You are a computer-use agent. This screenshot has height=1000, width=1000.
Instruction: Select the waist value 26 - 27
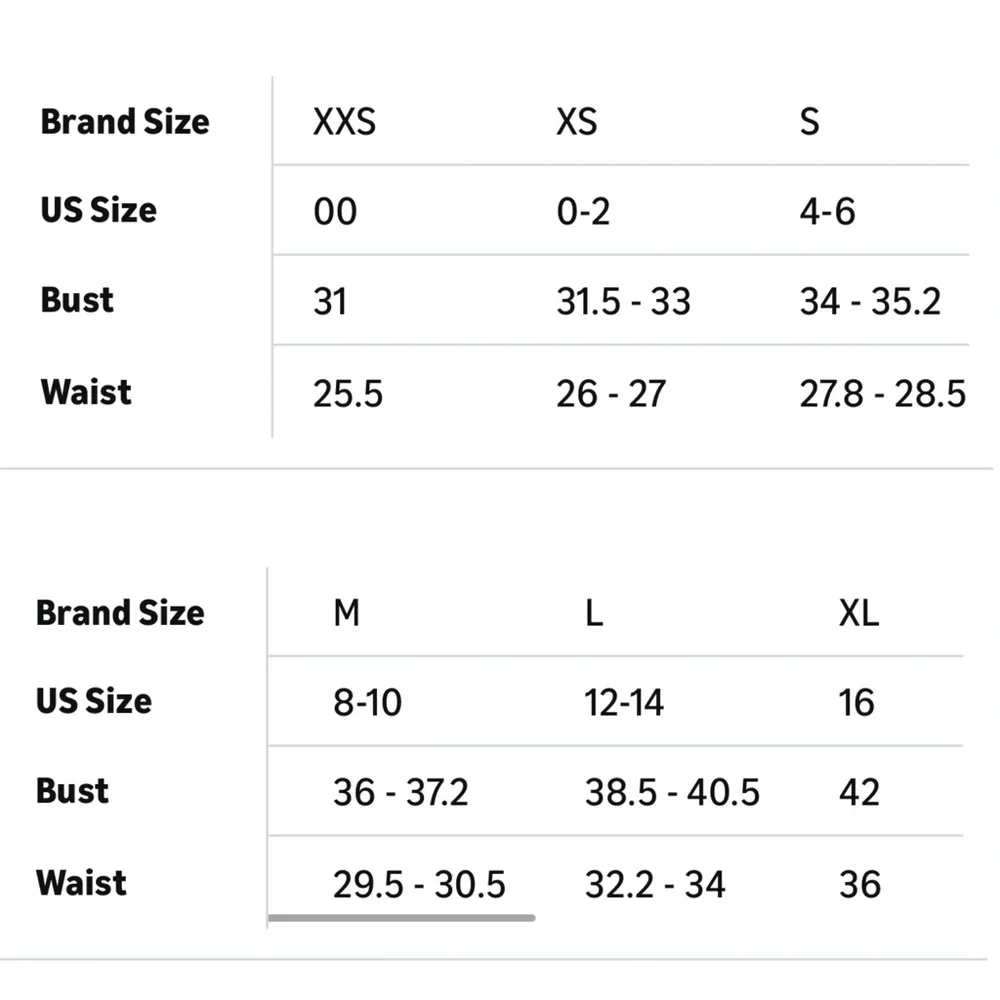611,393
